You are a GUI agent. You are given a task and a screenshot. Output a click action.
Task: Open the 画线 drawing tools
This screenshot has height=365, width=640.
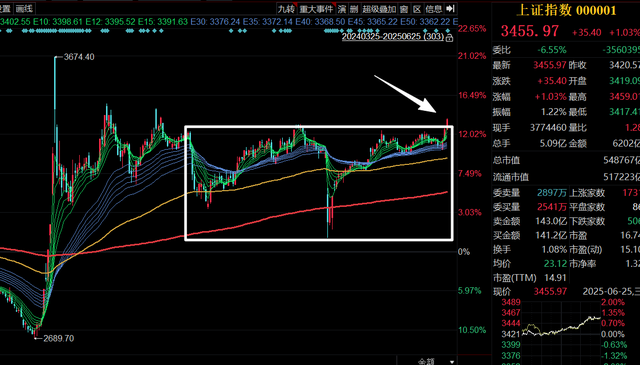point(24,9)
